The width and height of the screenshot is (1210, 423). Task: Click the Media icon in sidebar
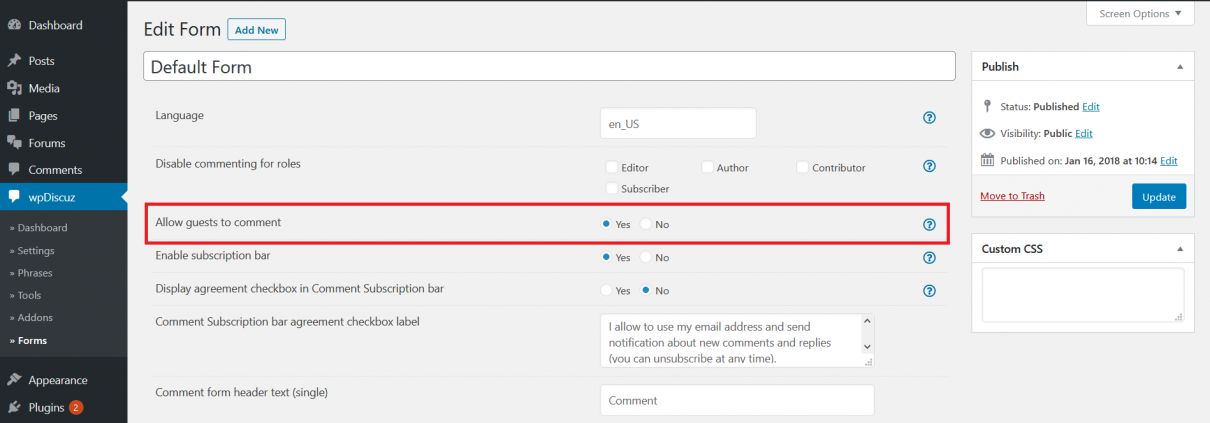coord(14,88)
